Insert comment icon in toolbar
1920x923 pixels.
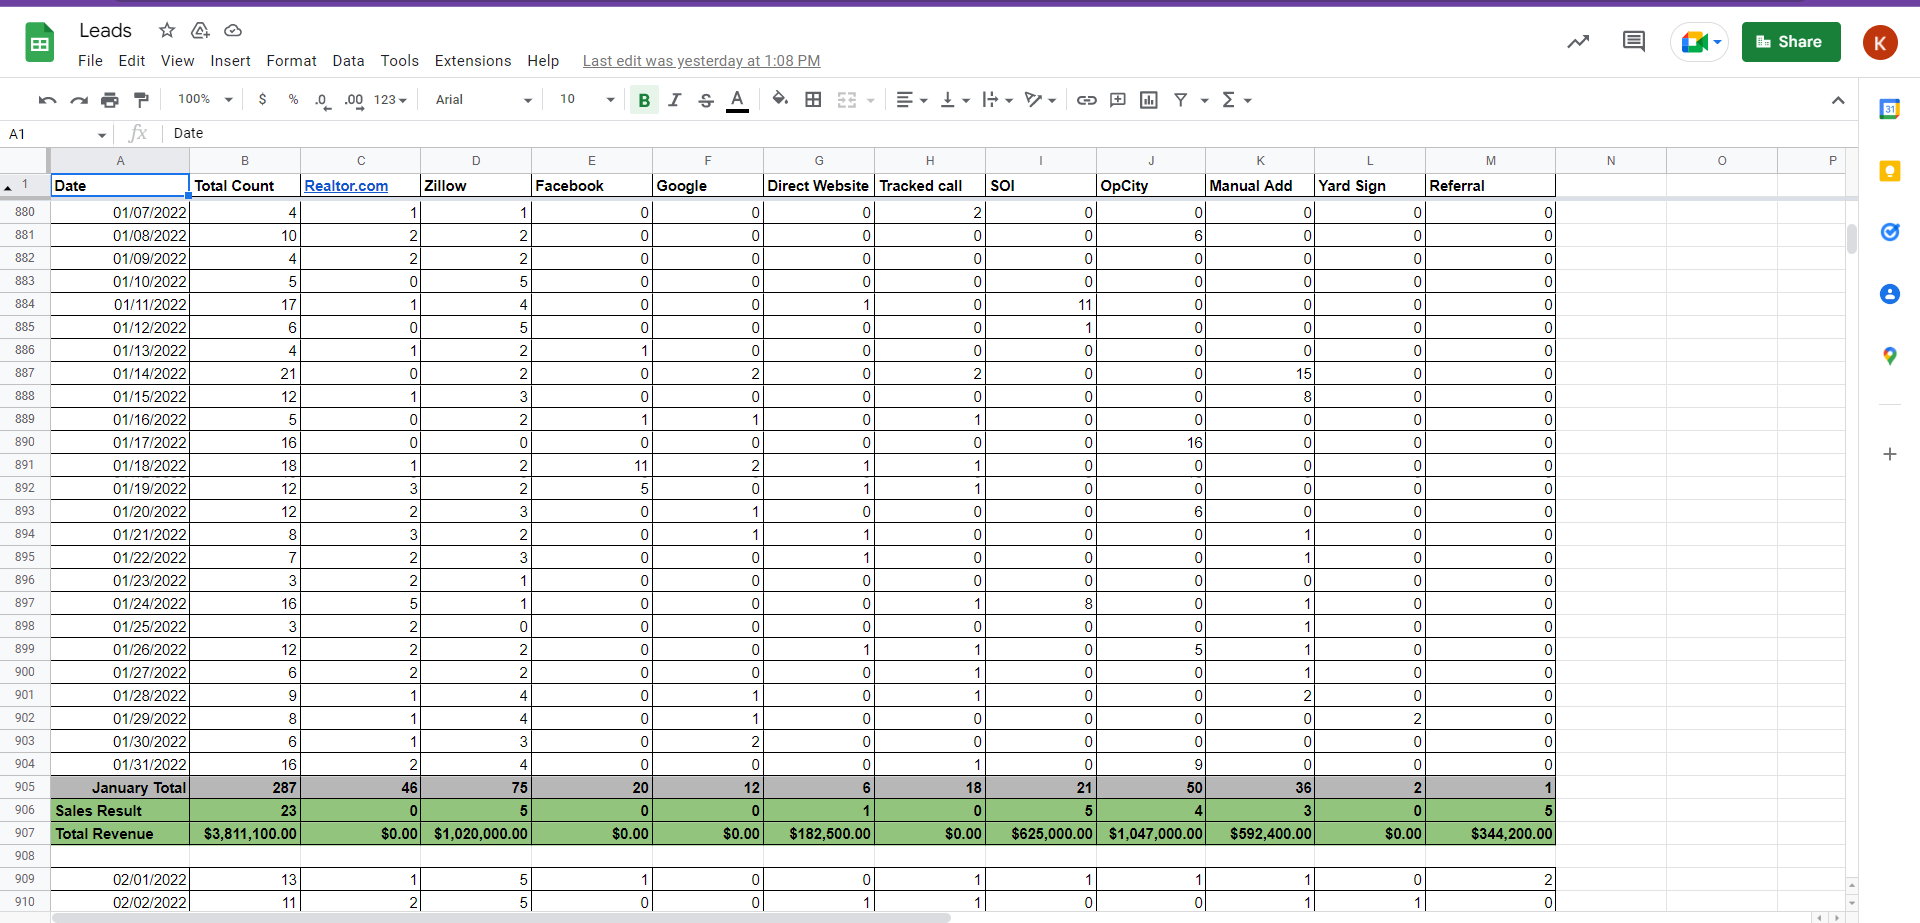click(1118, 100)
